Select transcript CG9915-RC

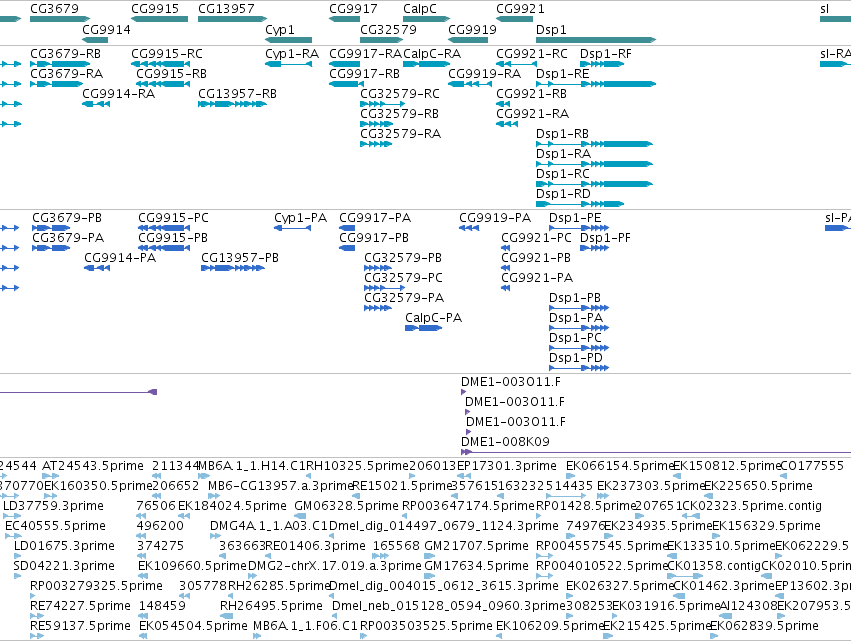tap(160, 64)
